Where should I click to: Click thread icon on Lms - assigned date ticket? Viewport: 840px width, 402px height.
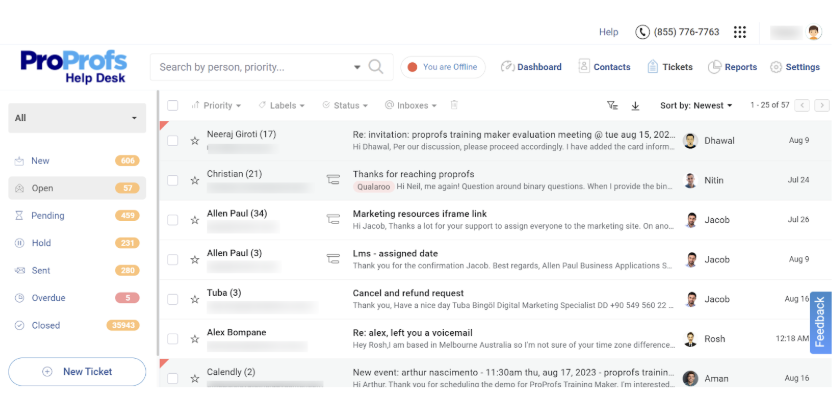click(x=333, y=259)
